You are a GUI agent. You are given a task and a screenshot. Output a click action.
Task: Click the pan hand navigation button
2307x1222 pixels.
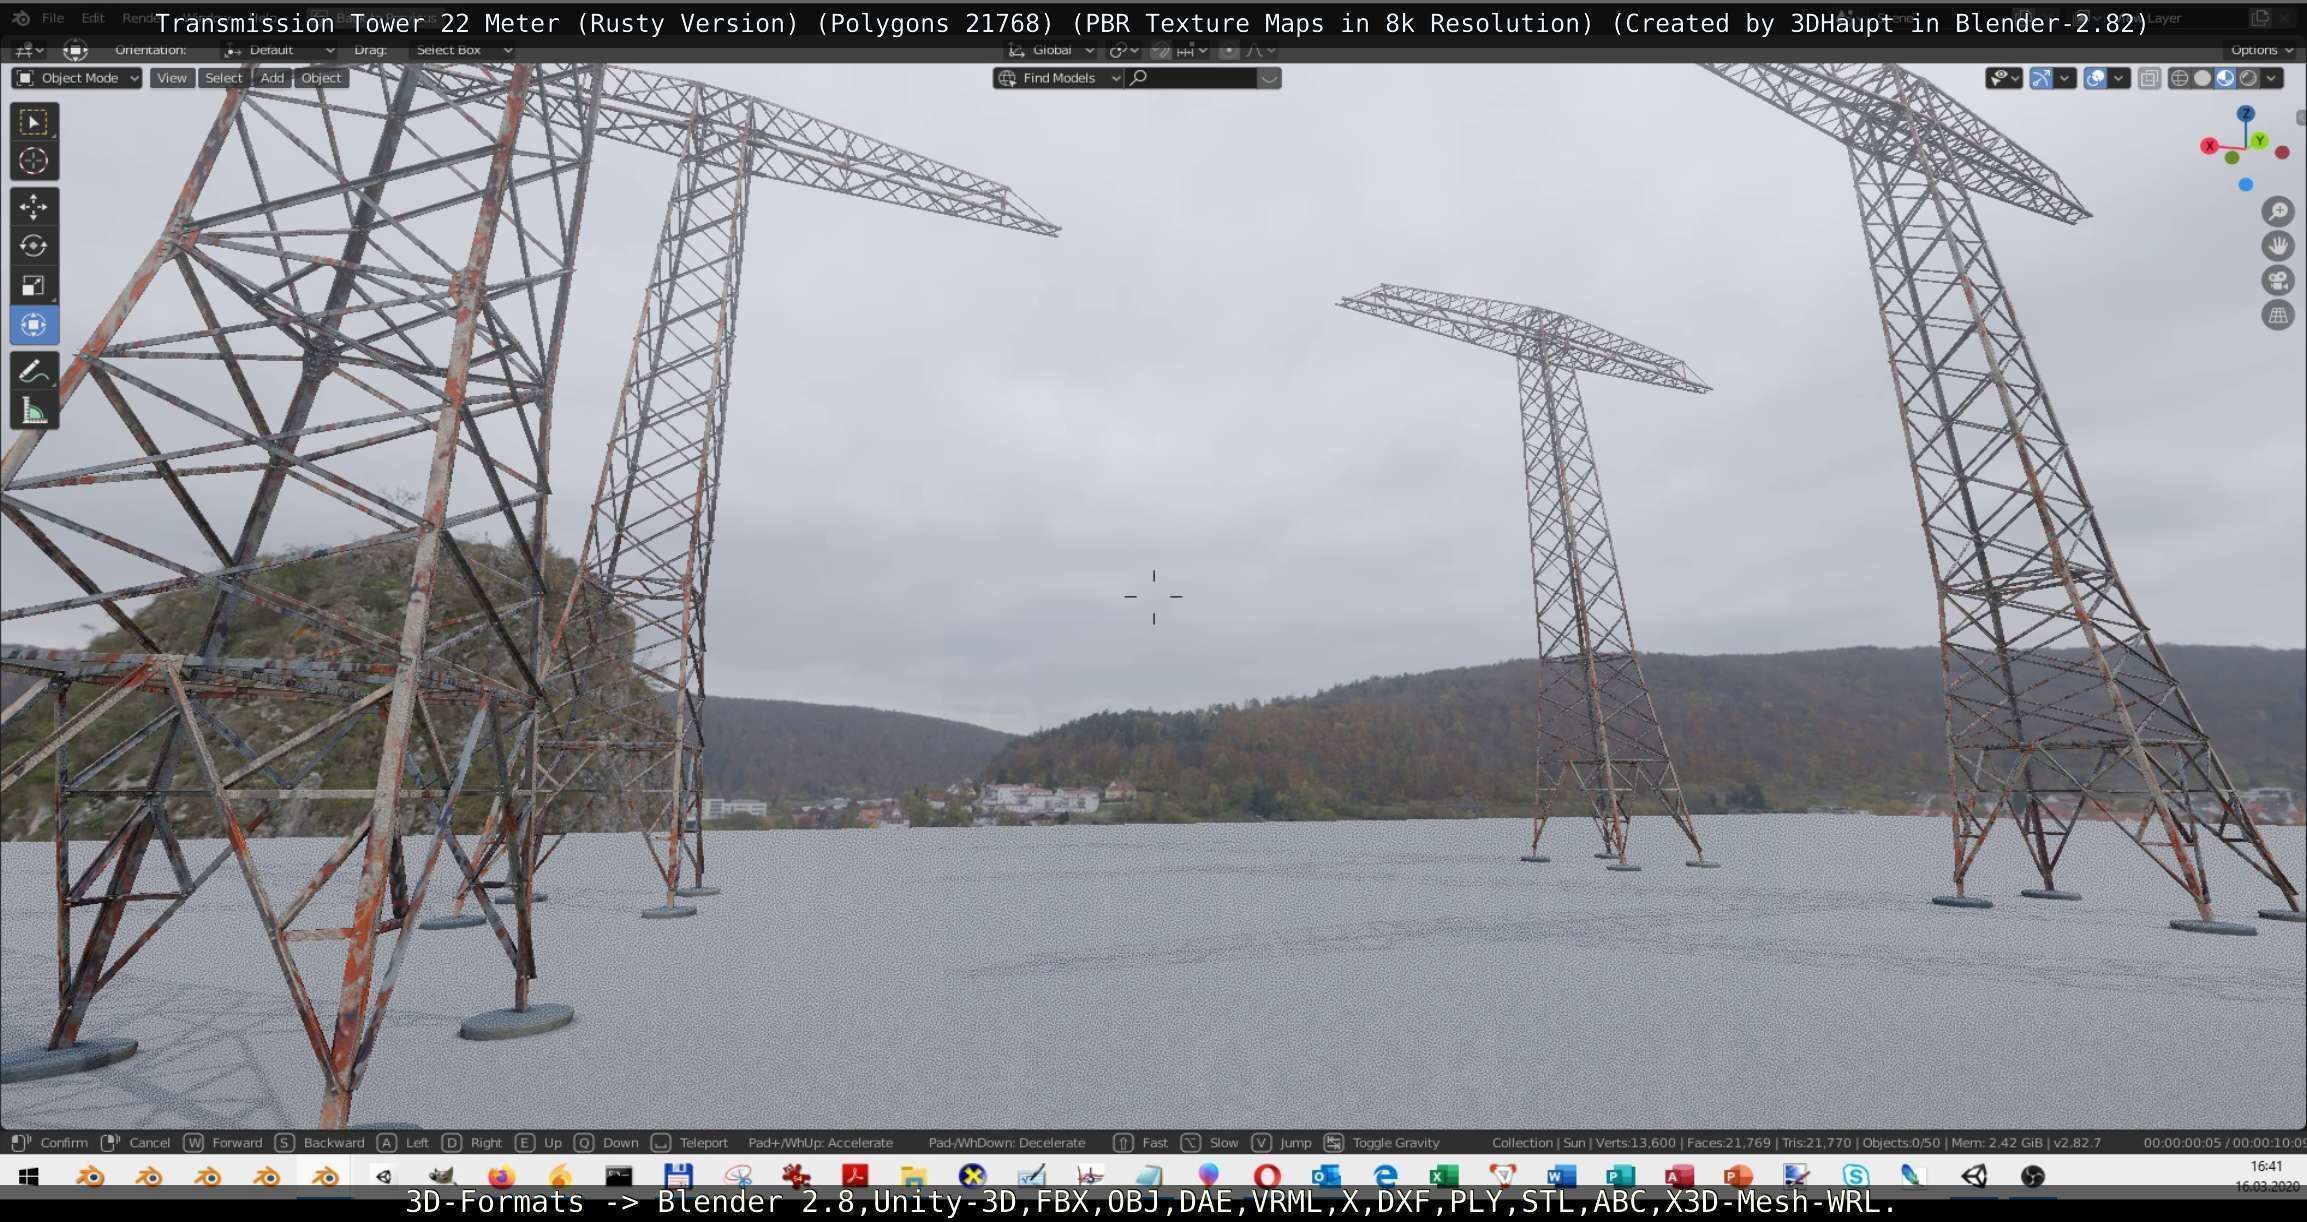click(2278, 246)
